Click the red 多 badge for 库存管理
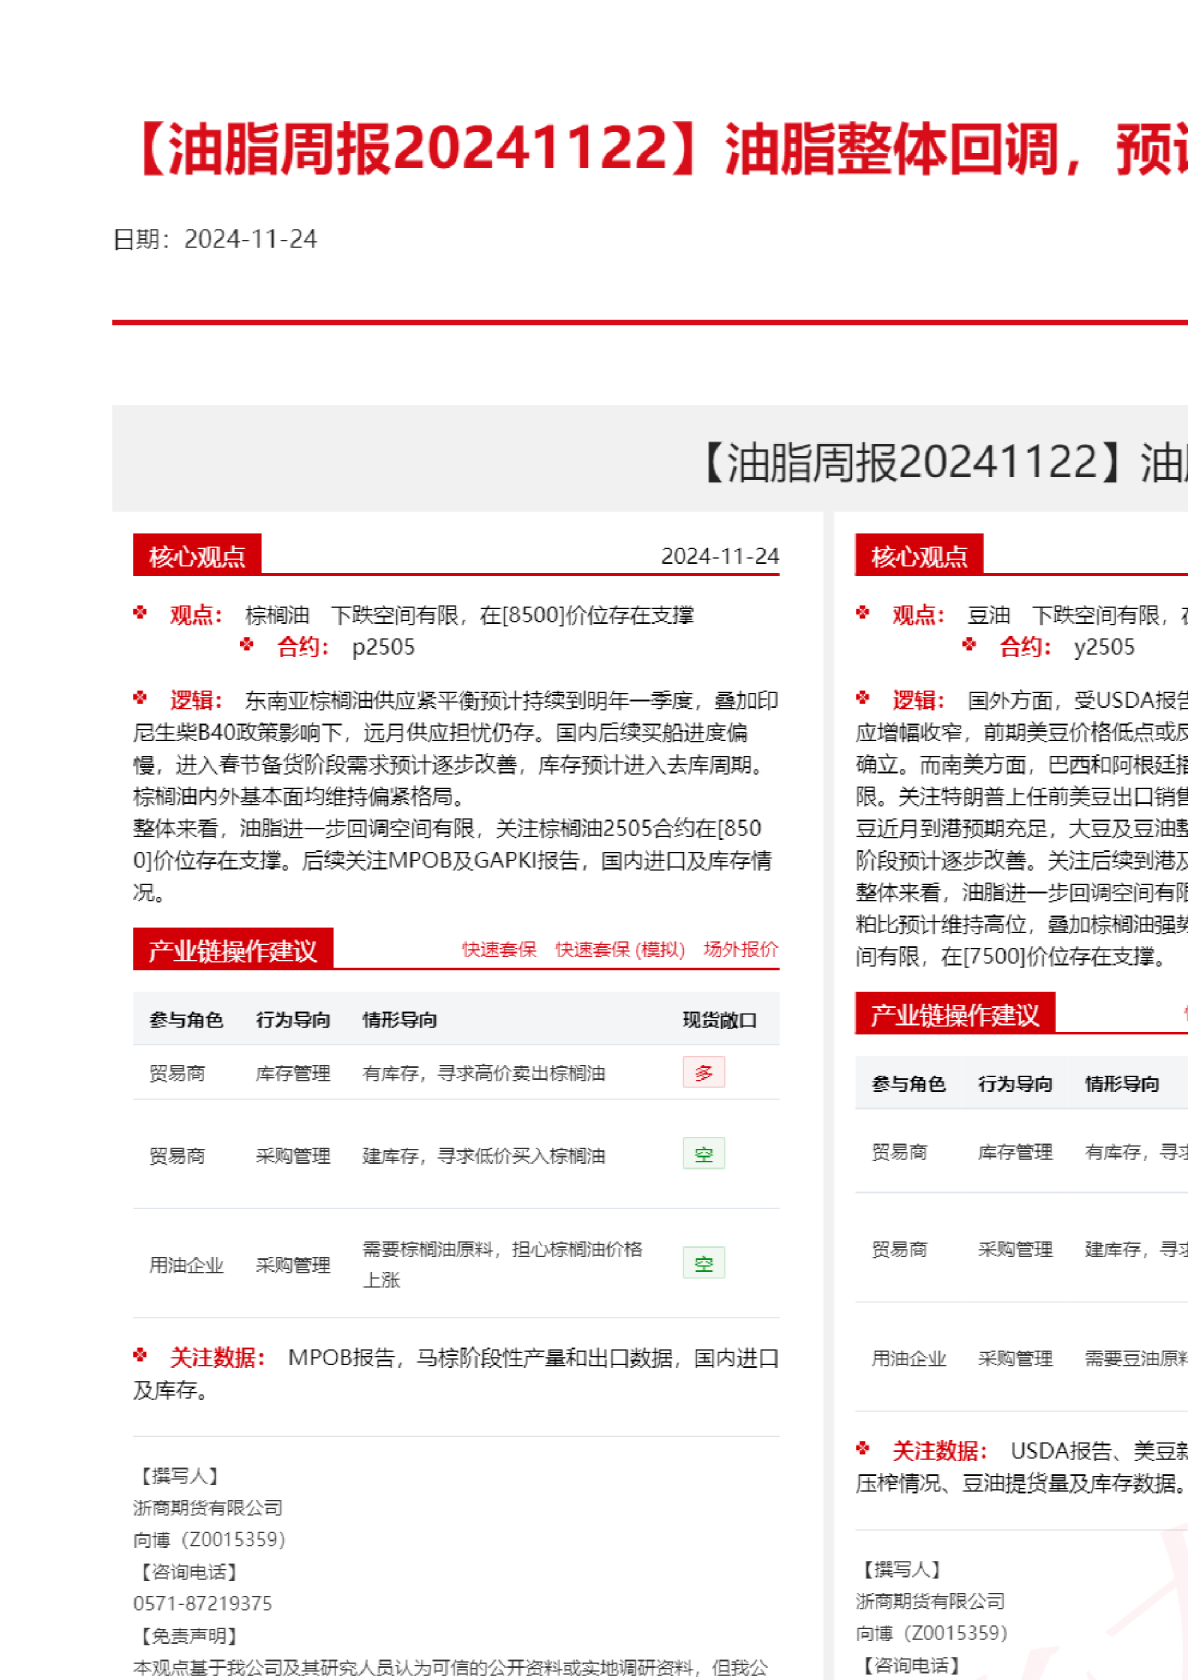Viewport: 1188px width, 1680px height. 704,1072
